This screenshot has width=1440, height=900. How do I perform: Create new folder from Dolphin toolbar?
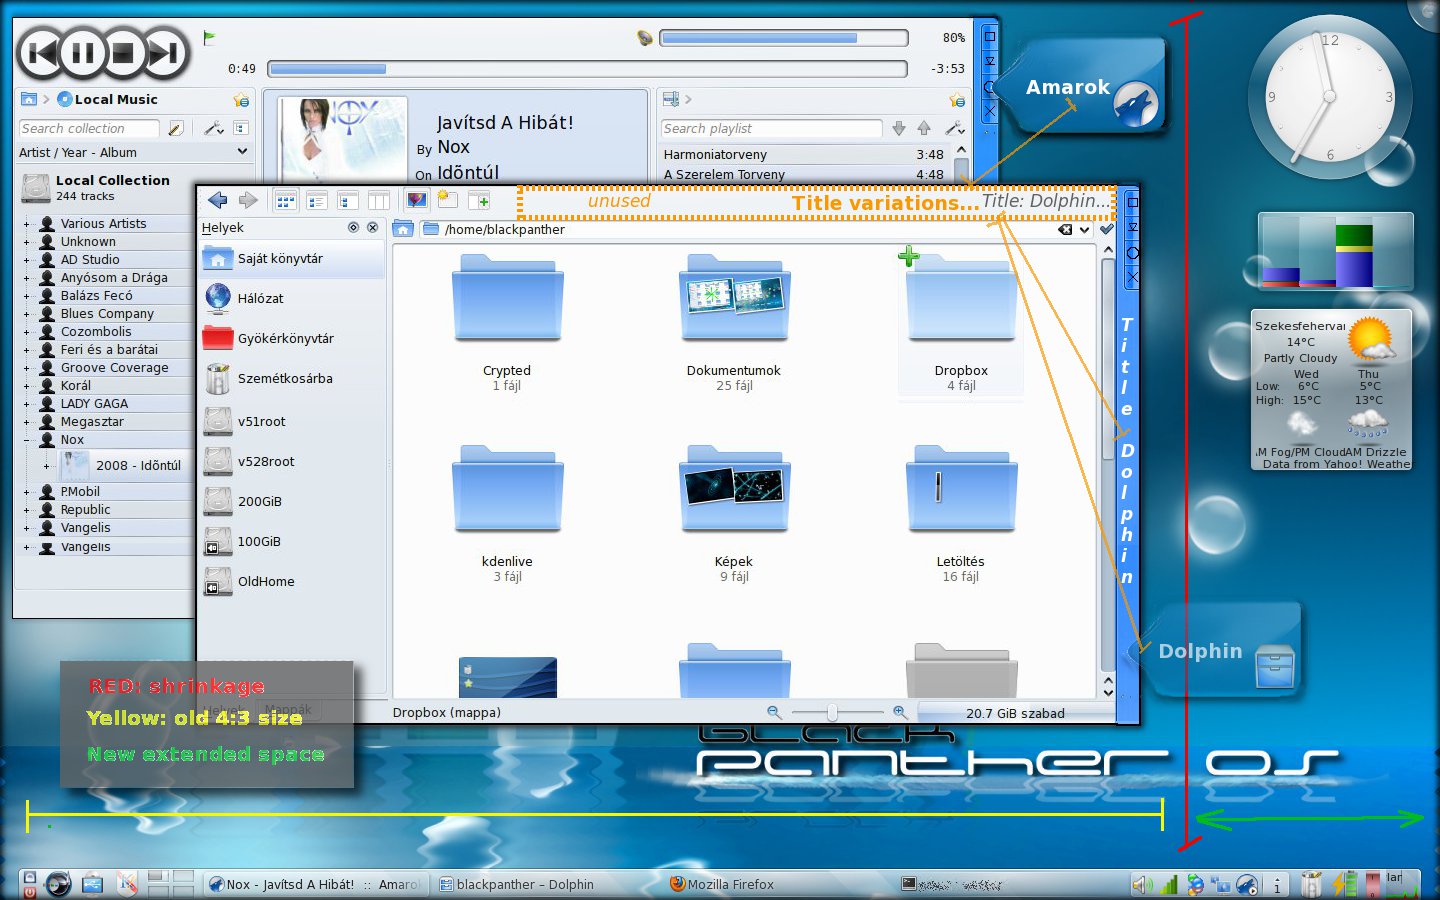[446, 200]
